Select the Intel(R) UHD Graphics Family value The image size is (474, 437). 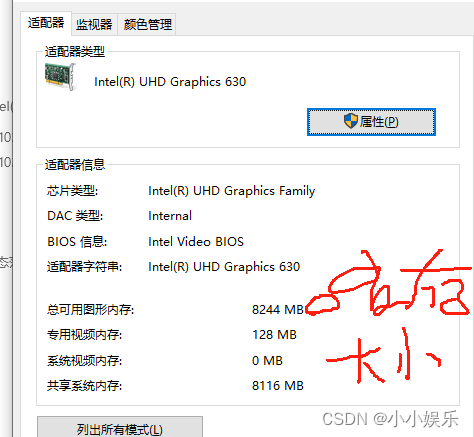pos(231,191)
